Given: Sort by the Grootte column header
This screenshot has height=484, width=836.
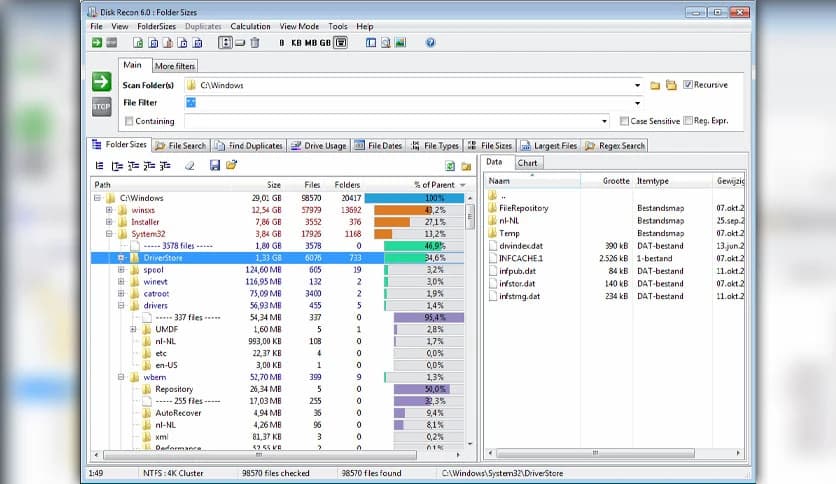Looking at the screenshot, I should 606,181.
